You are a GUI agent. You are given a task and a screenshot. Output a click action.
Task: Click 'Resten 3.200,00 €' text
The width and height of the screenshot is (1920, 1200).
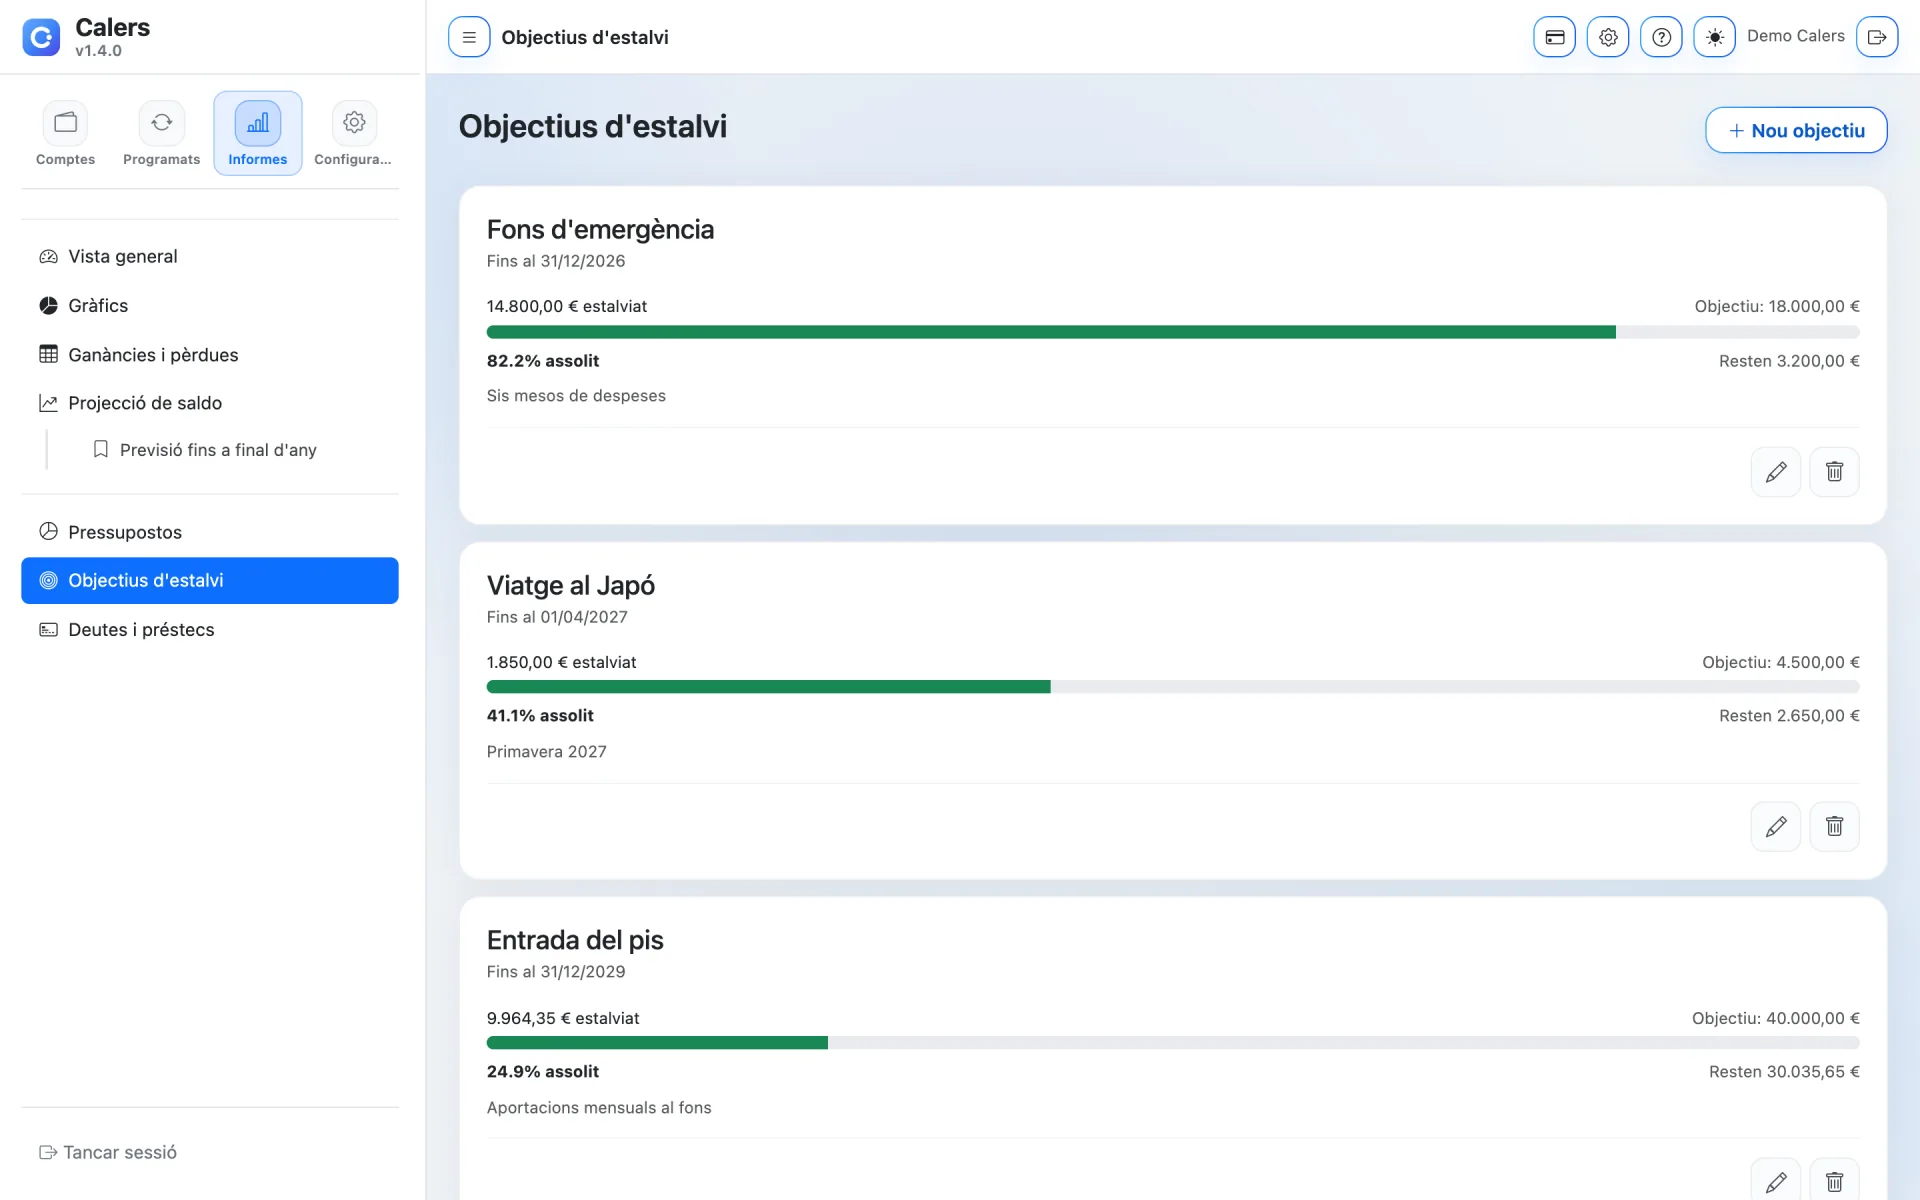click(x=1789, y=361)
